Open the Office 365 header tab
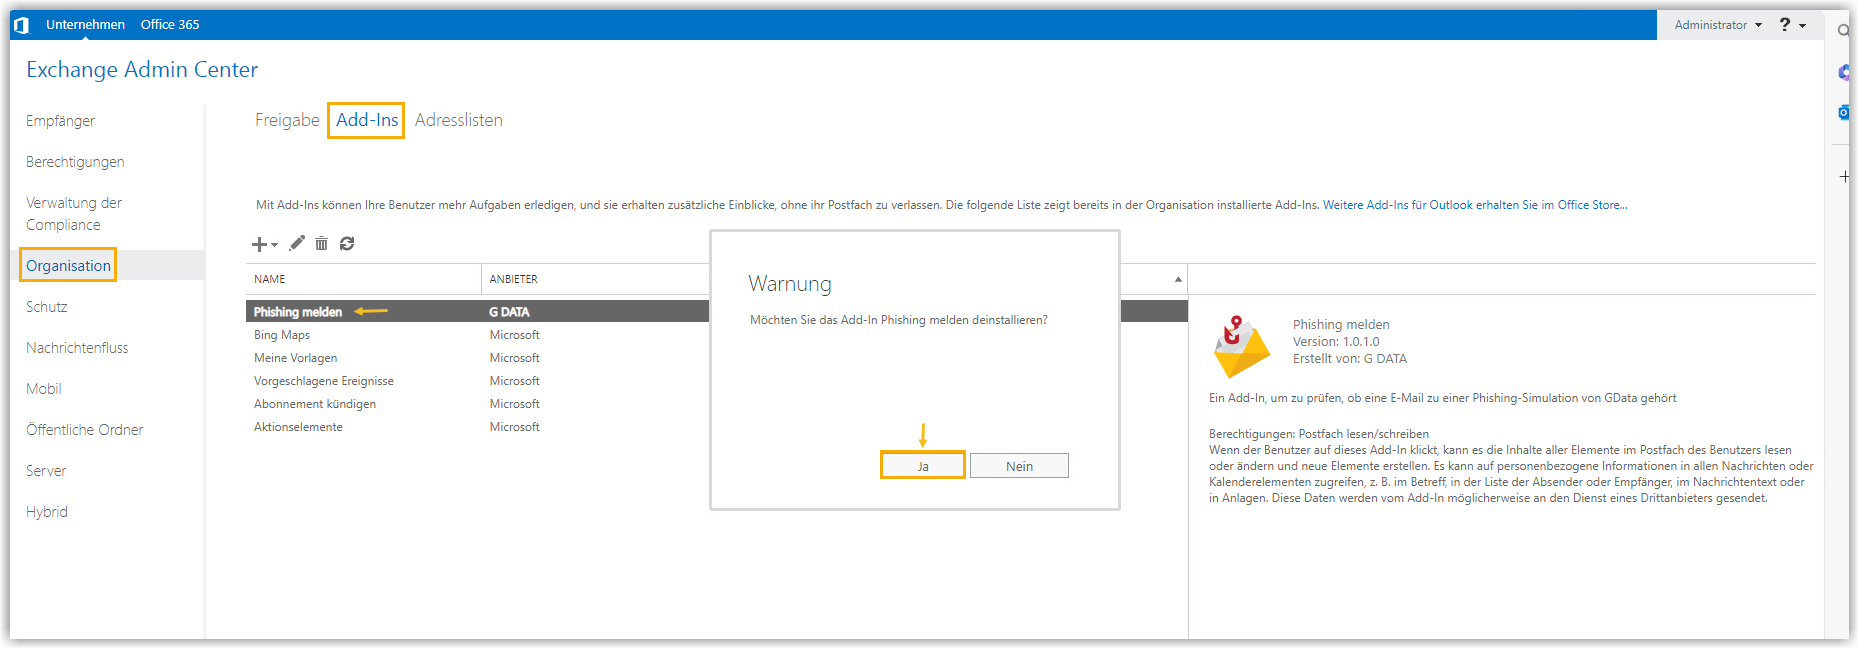Screen dimensions: 1859x649 [x=170, y=25]
